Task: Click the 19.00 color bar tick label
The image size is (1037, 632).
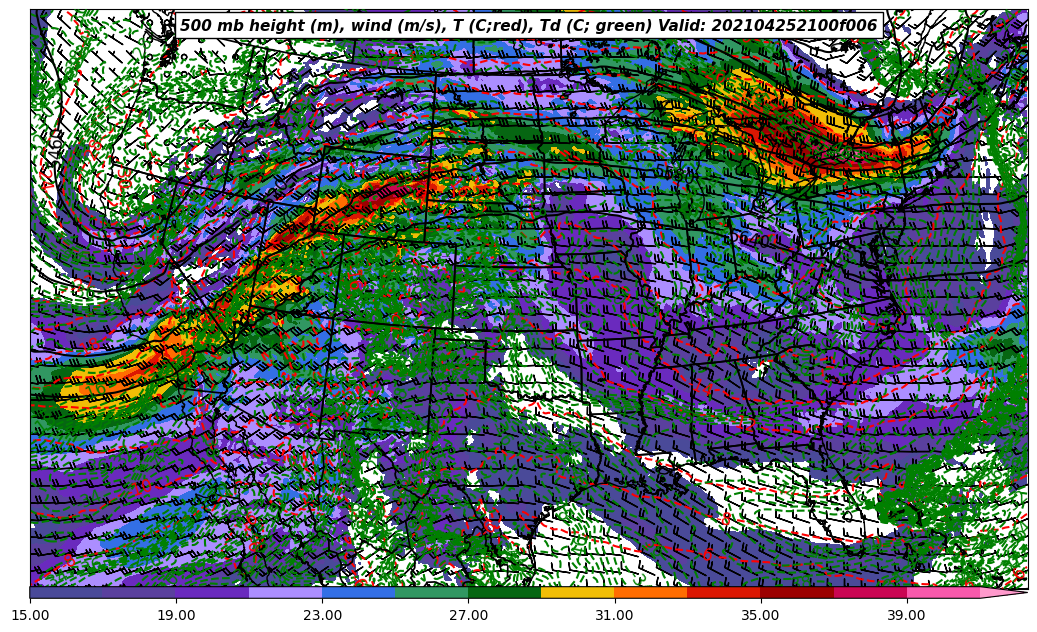Action: coord(176,615)
